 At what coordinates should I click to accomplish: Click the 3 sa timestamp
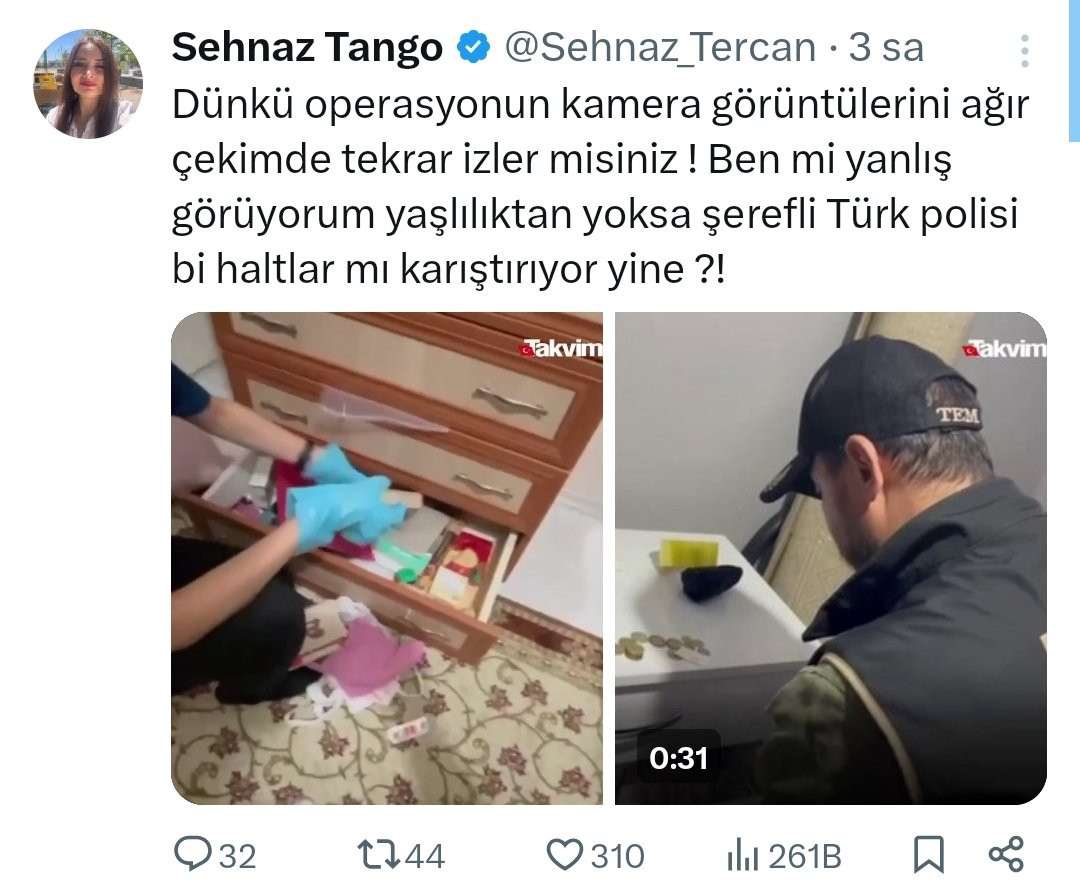click(x=886, y=48)
